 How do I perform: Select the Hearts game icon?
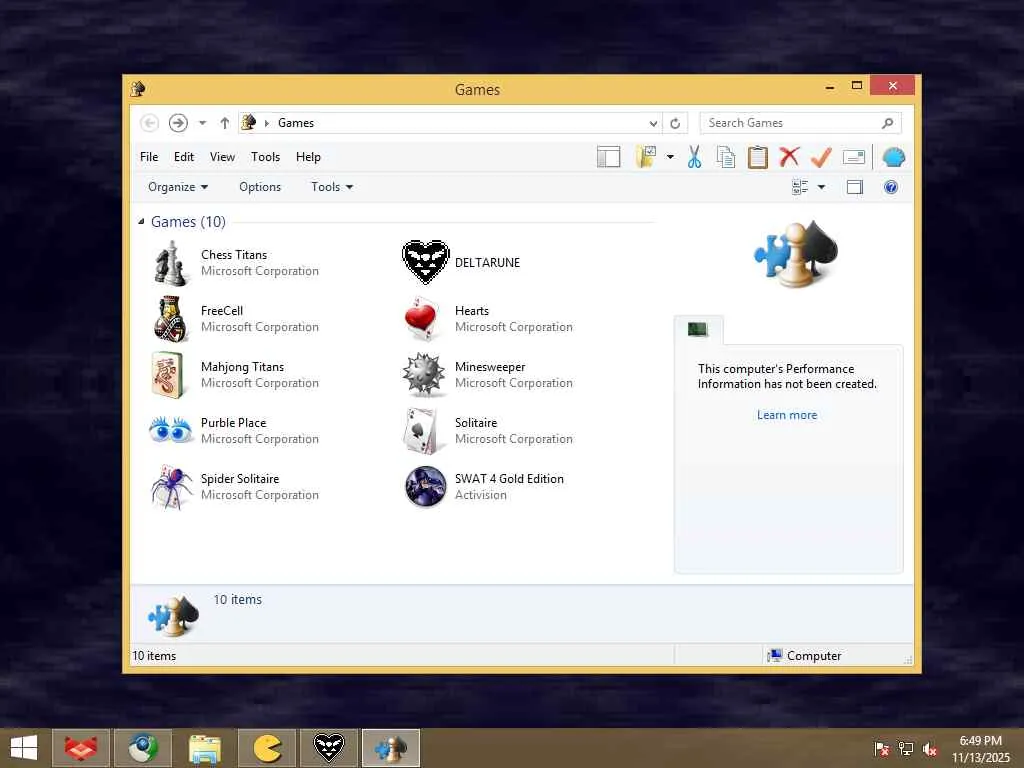click(421, 319)
